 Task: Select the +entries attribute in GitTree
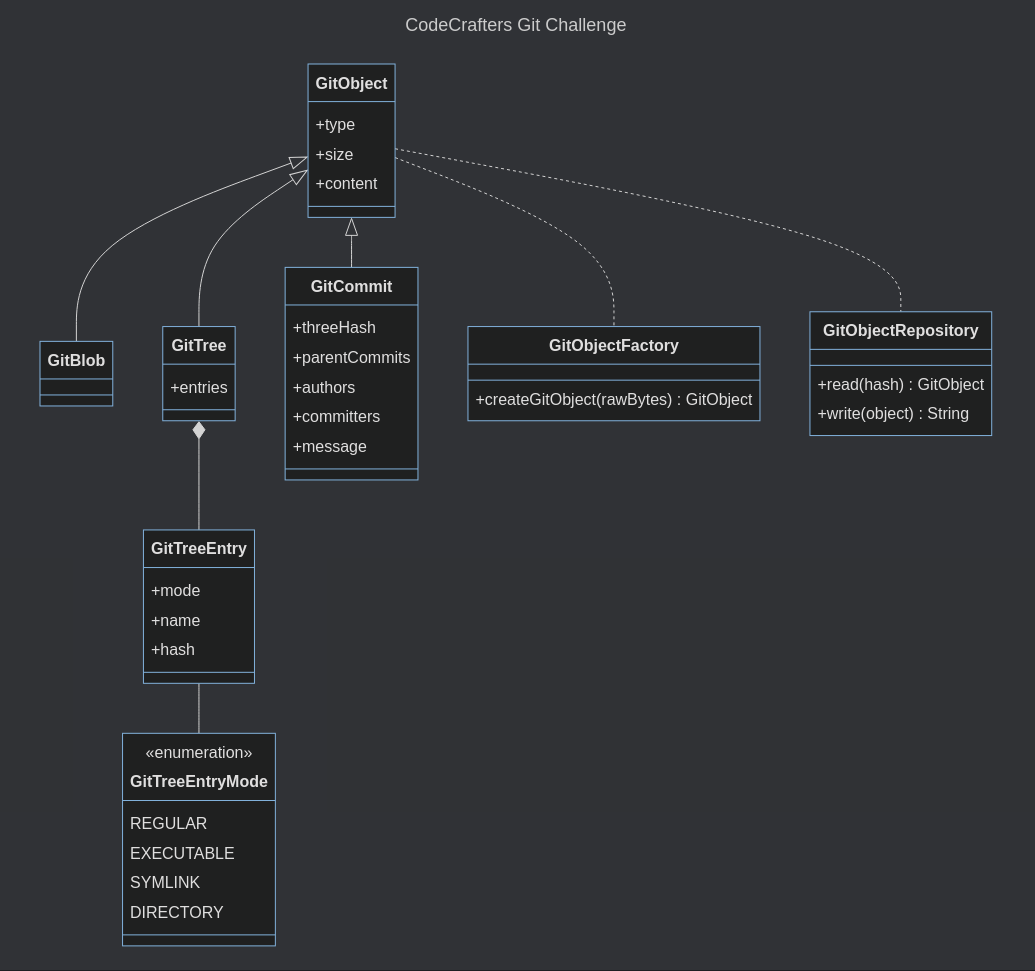[198, 388]
